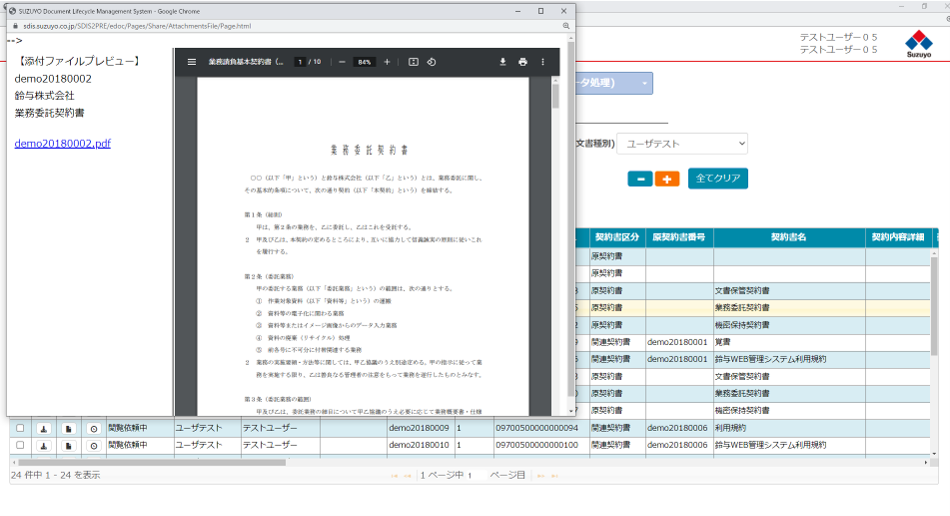
Task: Open the PDF viewer sidebar menu
Action: pos(192,62)
